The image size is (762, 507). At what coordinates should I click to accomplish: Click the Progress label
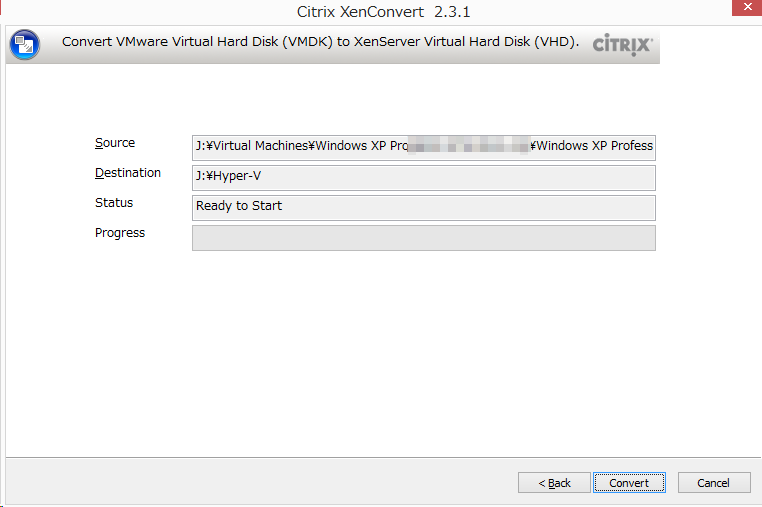click(x=120, y=233)
